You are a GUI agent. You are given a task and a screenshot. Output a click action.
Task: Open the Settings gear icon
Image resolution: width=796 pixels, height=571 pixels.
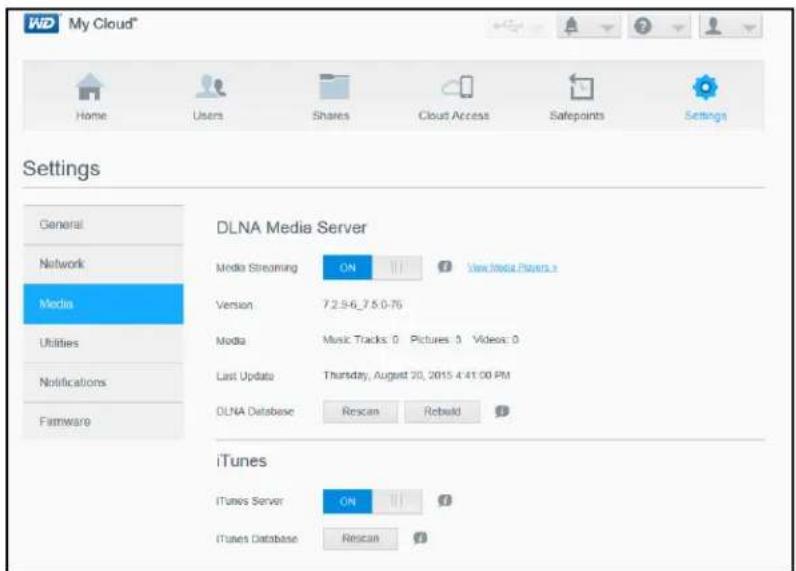click(706, 87)
